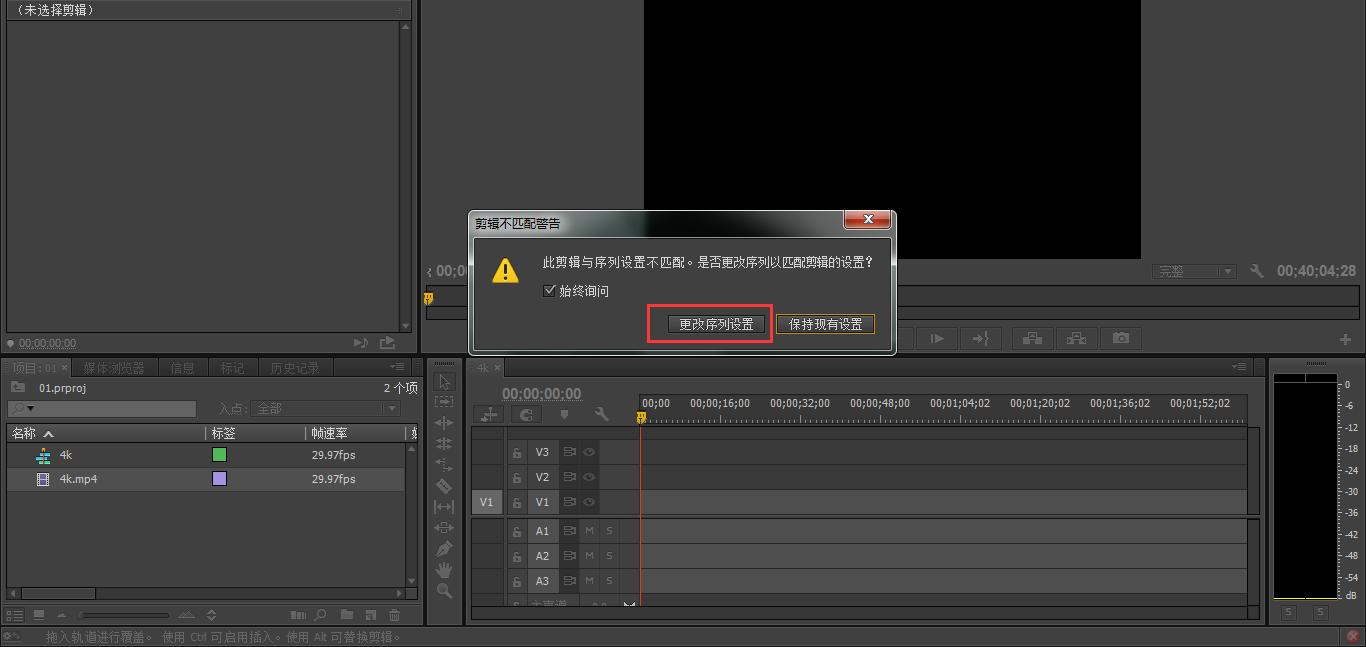The height and width of the screenshot is (647, 1366).
Task: Click the trash icon in the project panel
Action: pyautogui.click(x=394, y=615)
